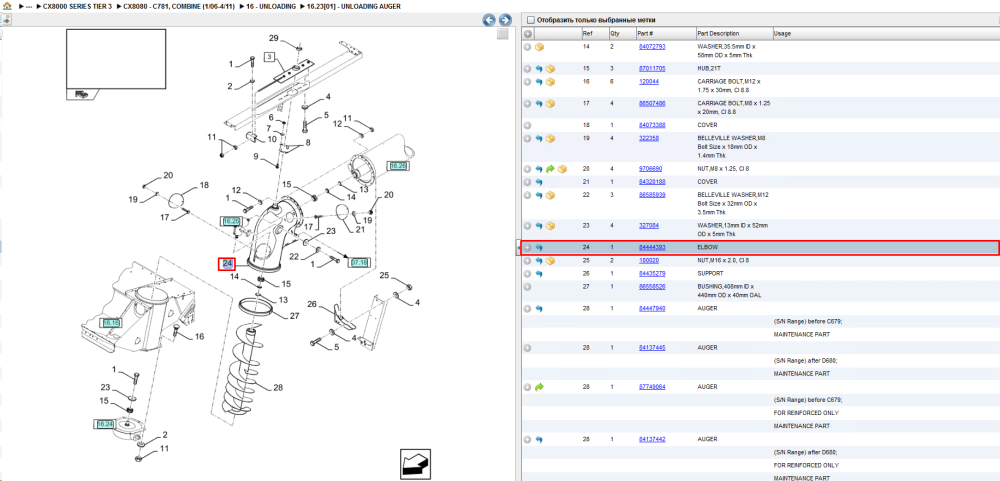This screenshot has height=481, width=1000.
Task: Add BUSHING 86558526 with its plus icon
Action: click(x=527, y=287)
